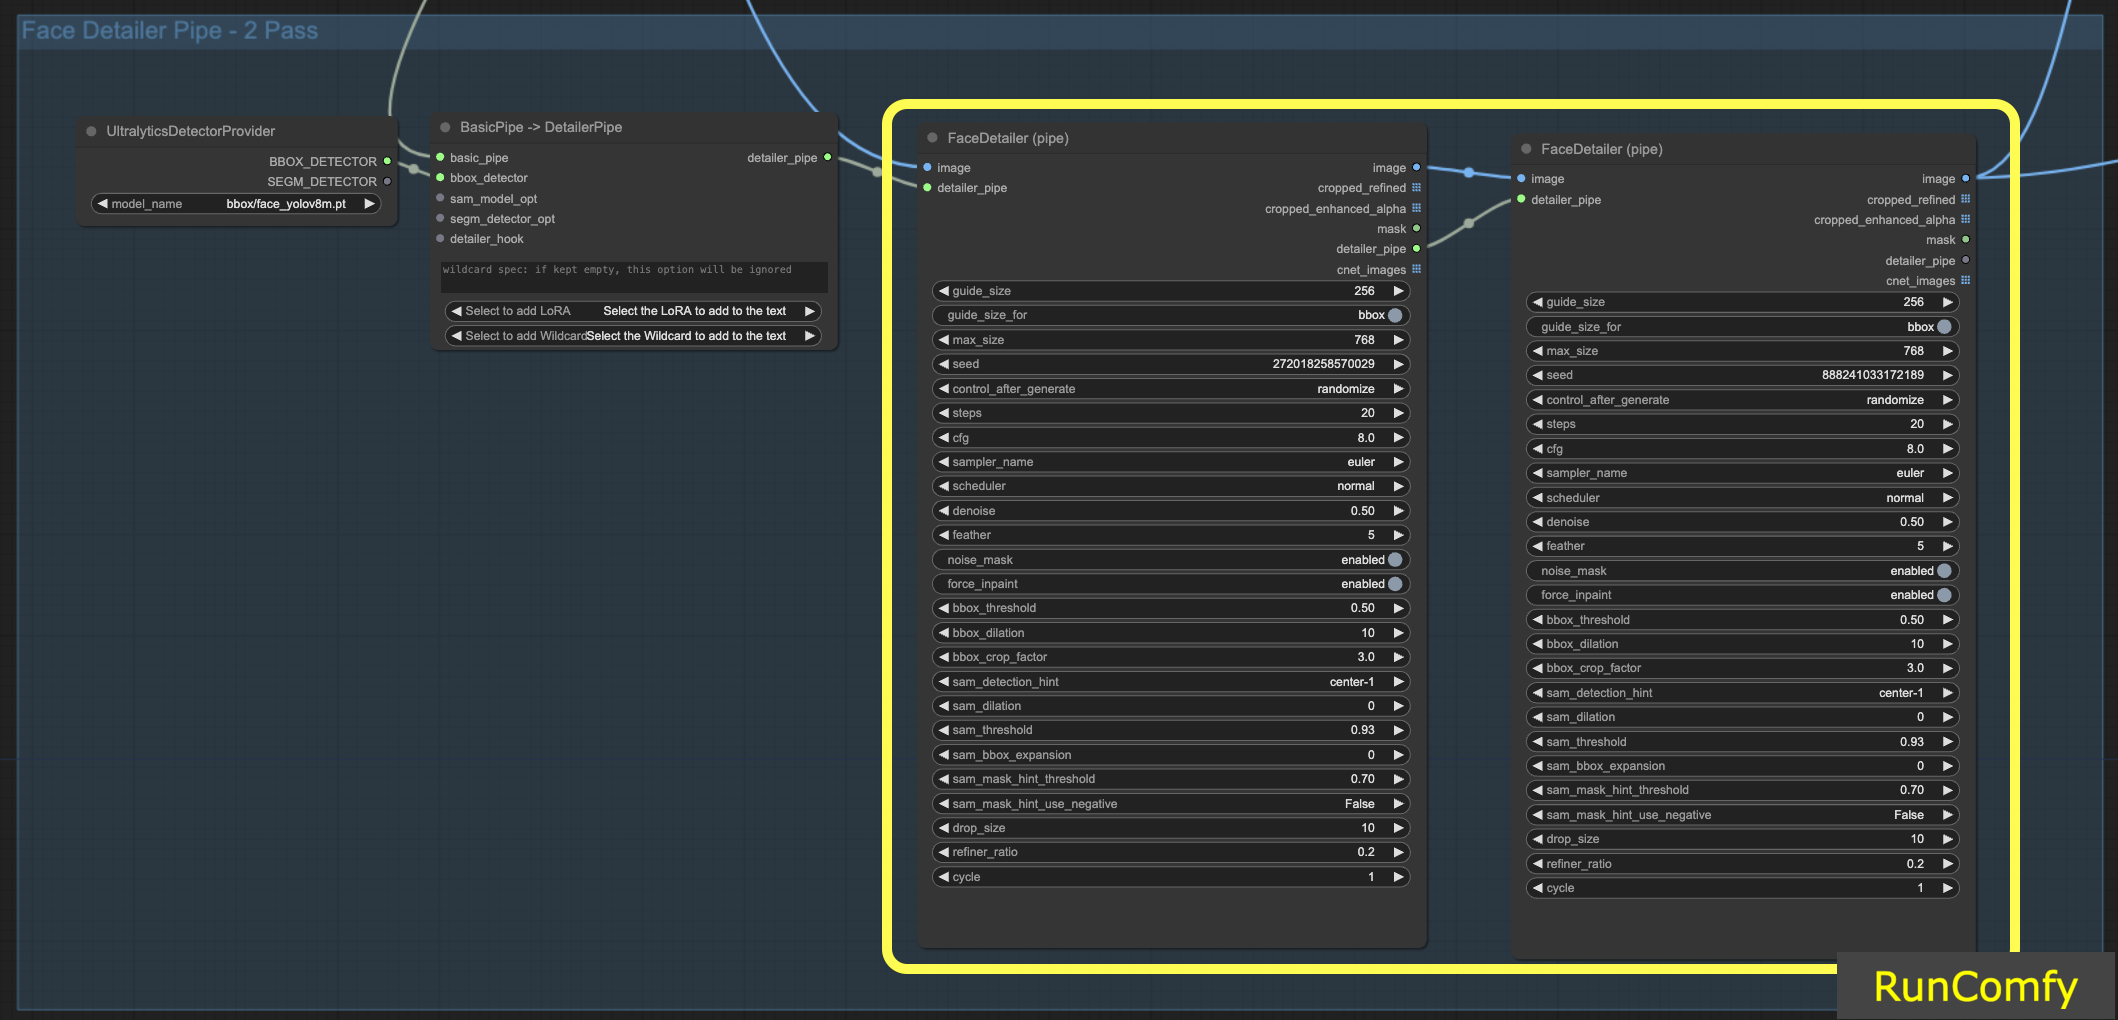Click the cropped_refined batch output icon

coord(1418,187)
